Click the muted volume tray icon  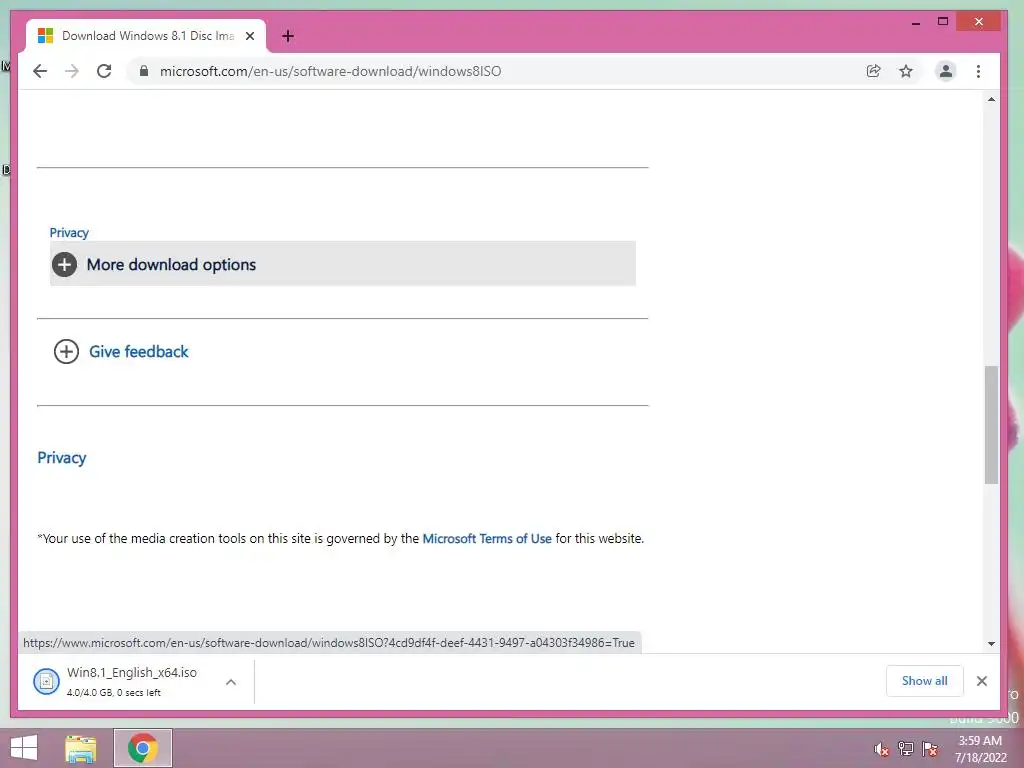(882, 749)
